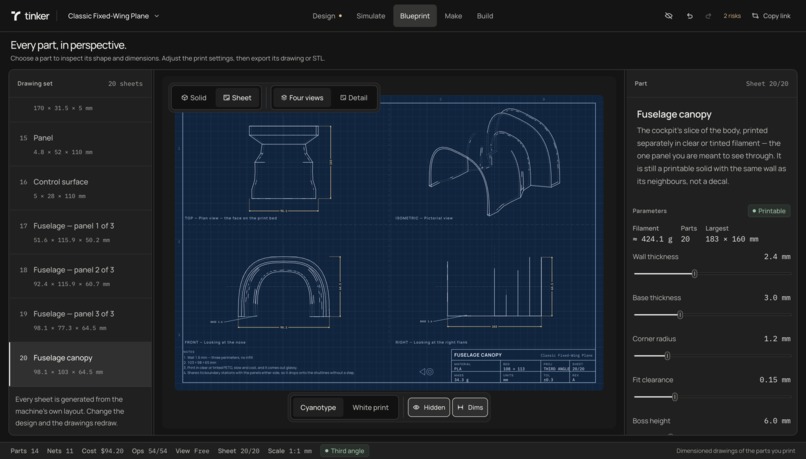Click the top plan view drawing
The width and height of the screenshot is (806, 459).
click(284, 162)
